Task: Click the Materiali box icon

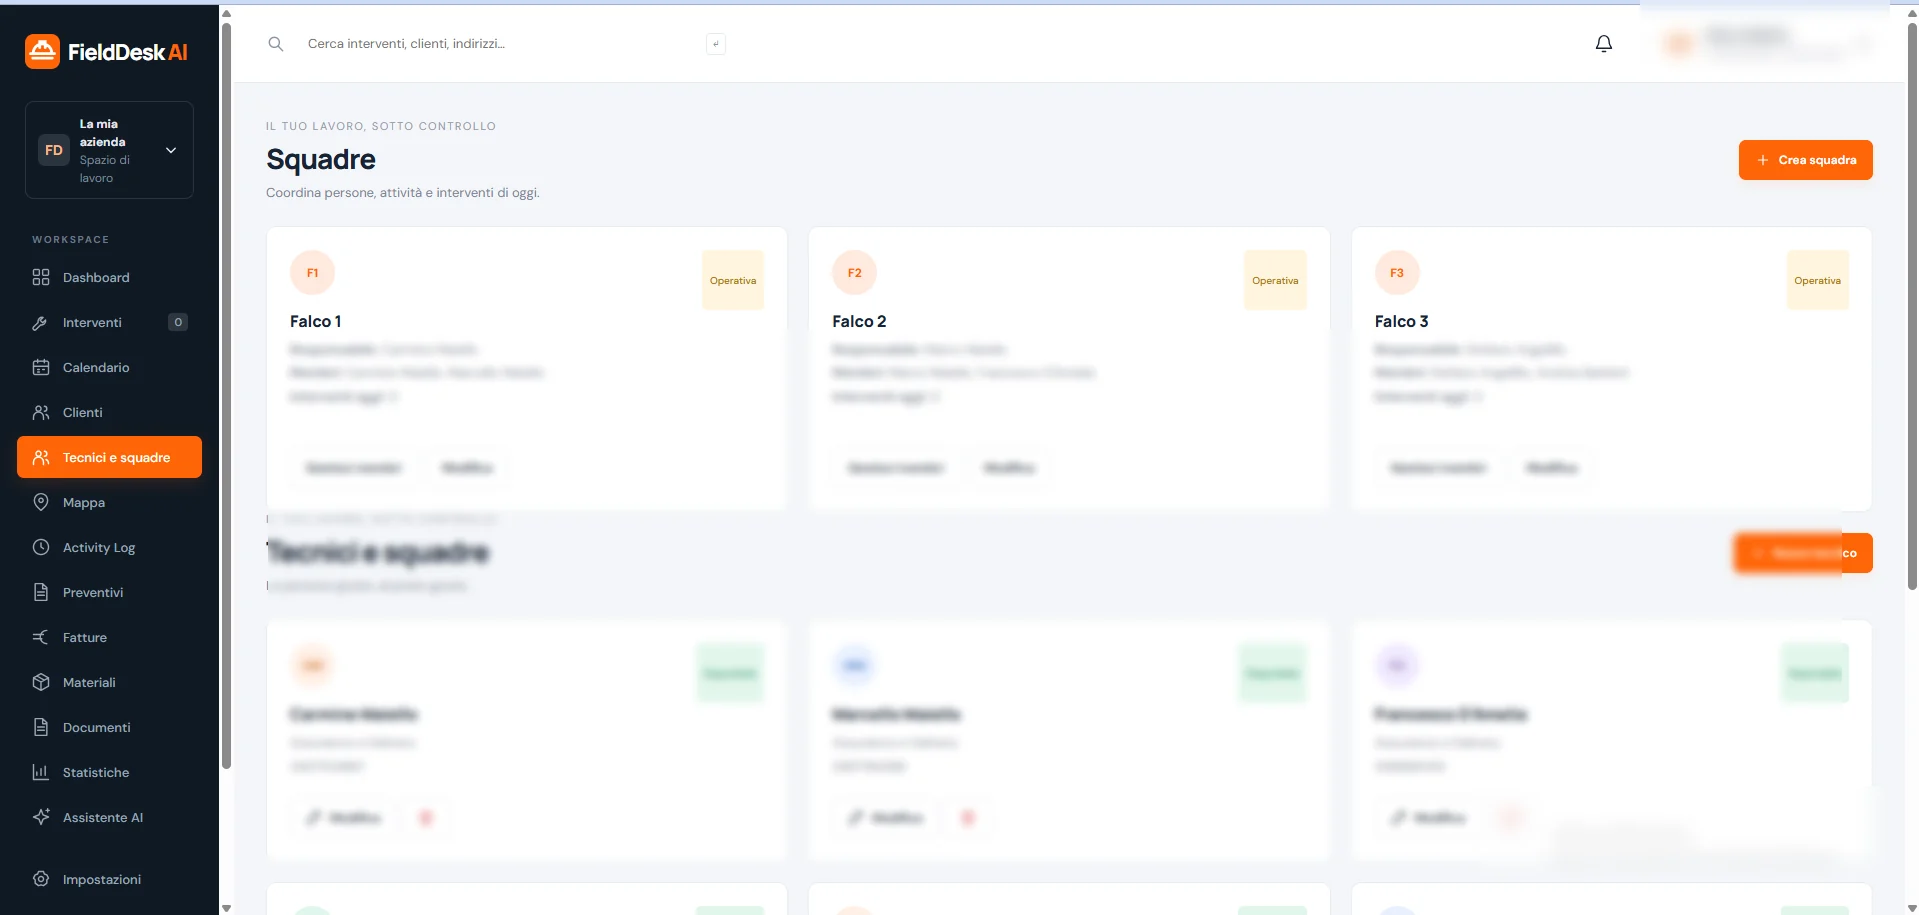Action: [41, 682]
